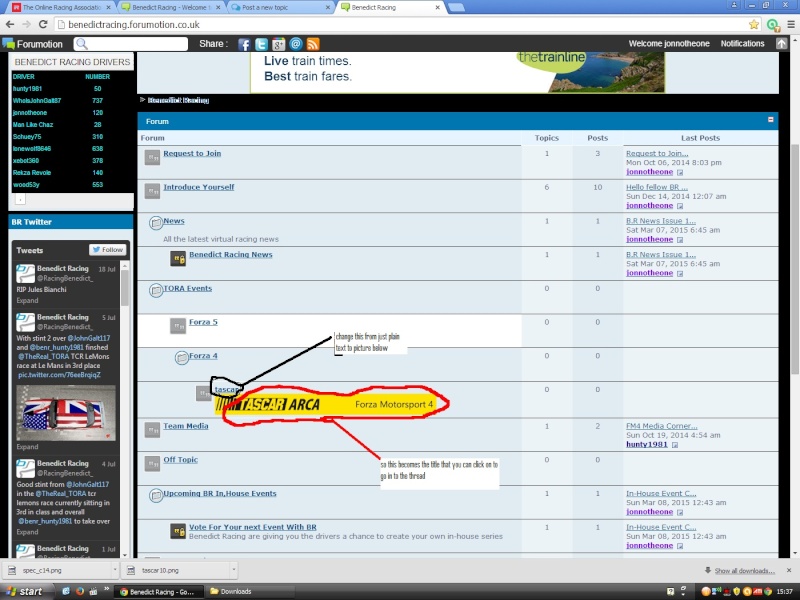Share the forum on Google Plus
This screenshot has width=800, height=600.
coord(279,44)
